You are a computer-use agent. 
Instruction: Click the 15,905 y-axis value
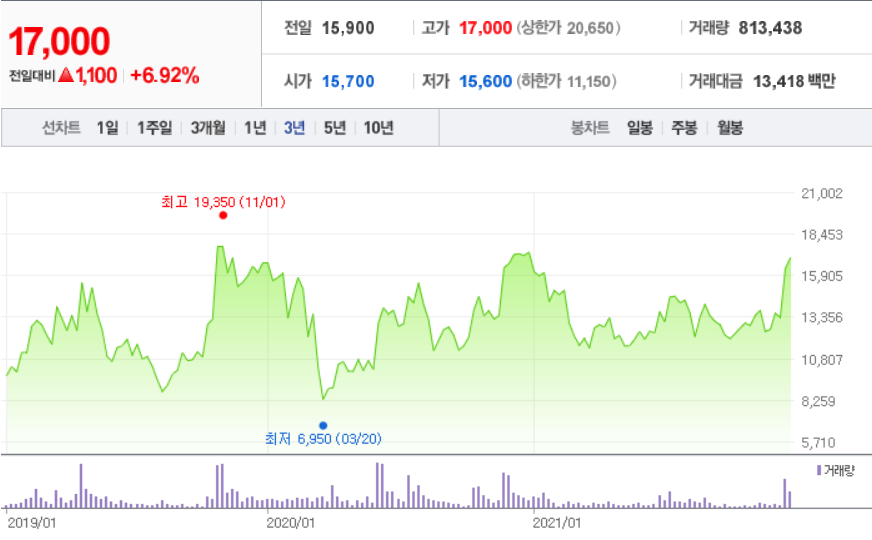[821, 276]
